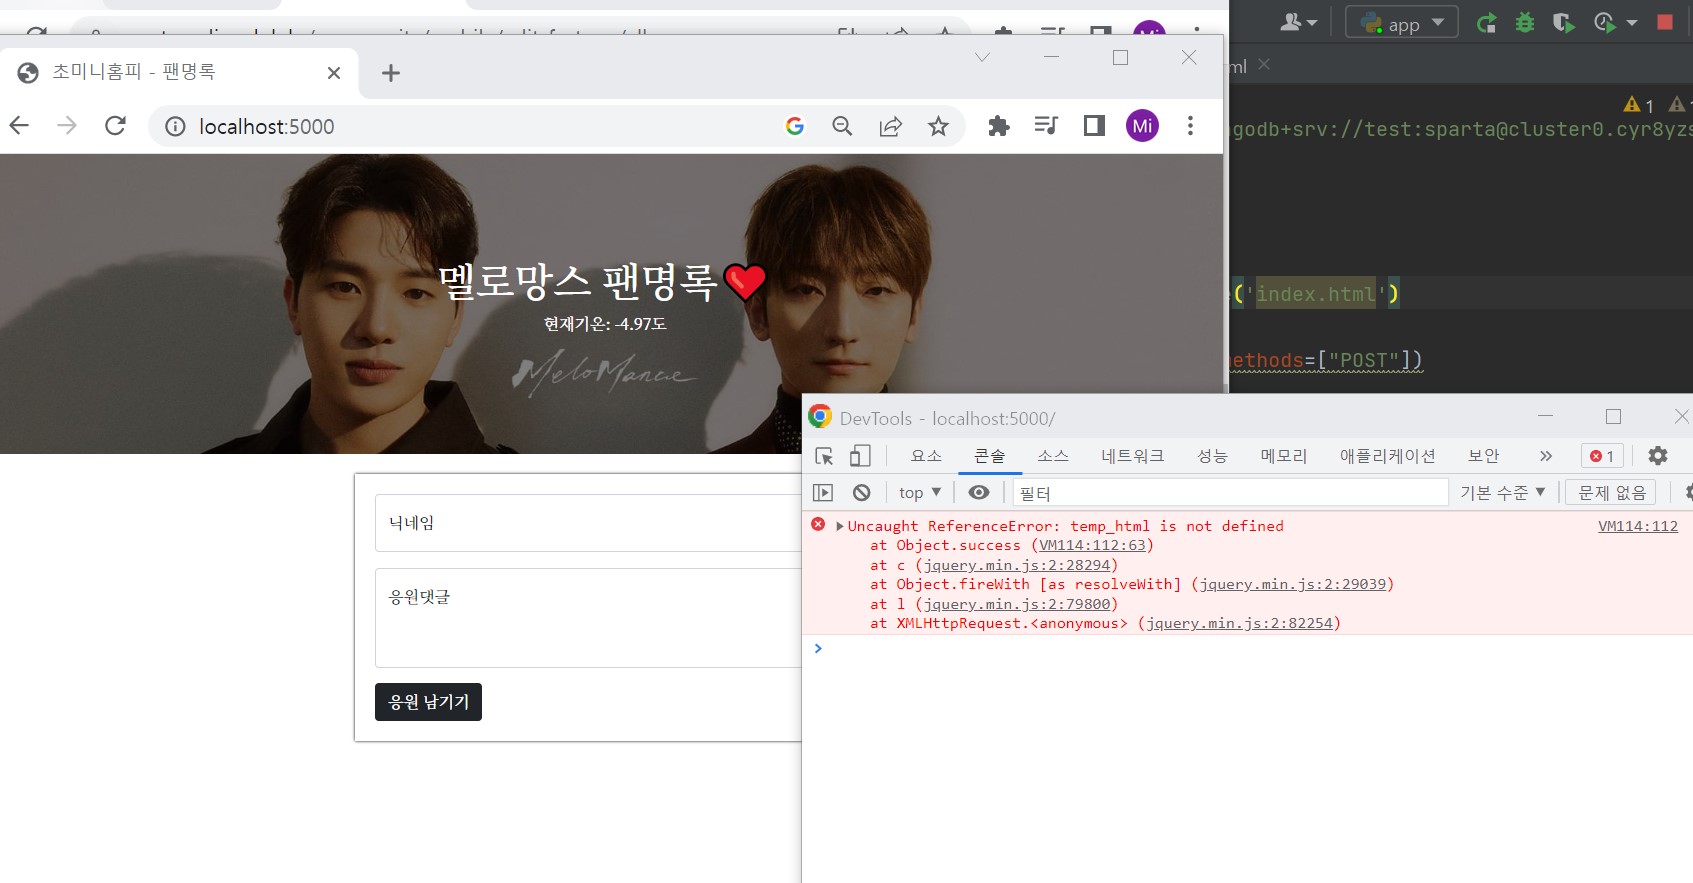1693x883 pixels.
Task: Open the 기본 수준 log level dropdown
Action: point(1502,492)
